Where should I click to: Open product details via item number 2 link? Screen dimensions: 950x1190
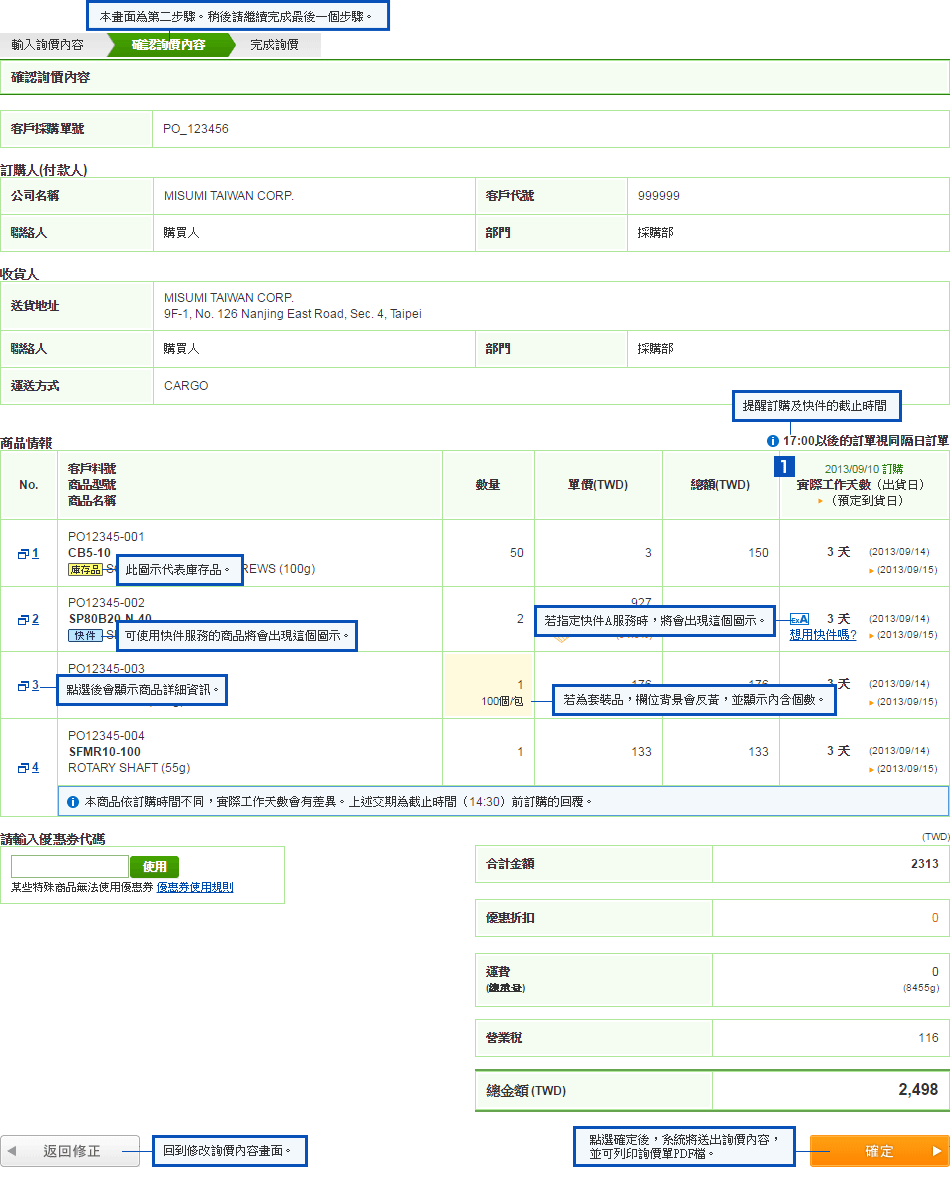(x=35, y=619)
